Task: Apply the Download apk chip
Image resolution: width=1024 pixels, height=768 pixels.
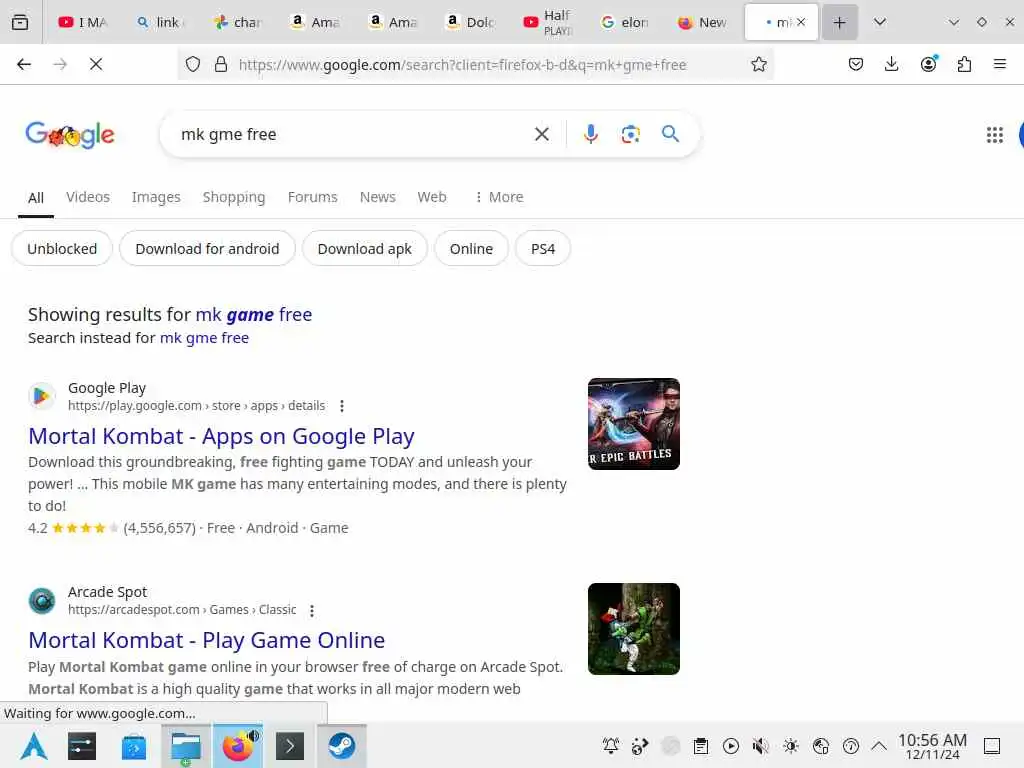Action: (364, 249)
